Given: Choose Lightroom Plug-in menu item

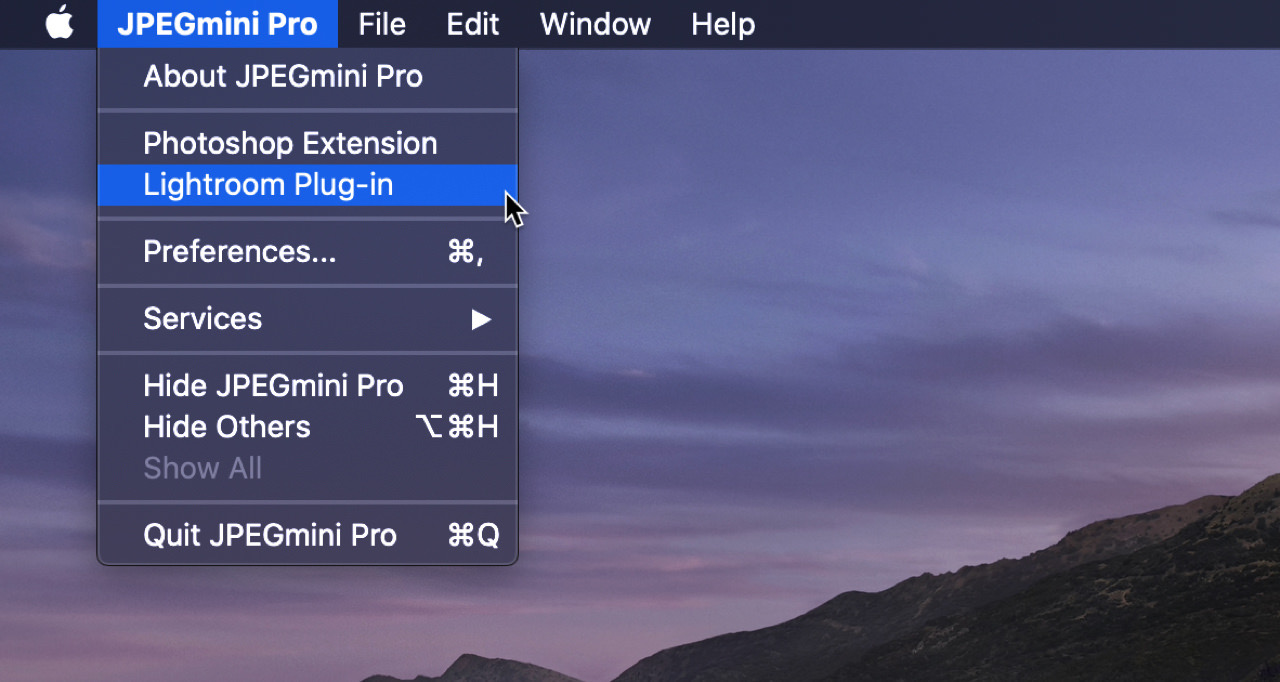Looking at the screenshot, I should tap(307, 185).
